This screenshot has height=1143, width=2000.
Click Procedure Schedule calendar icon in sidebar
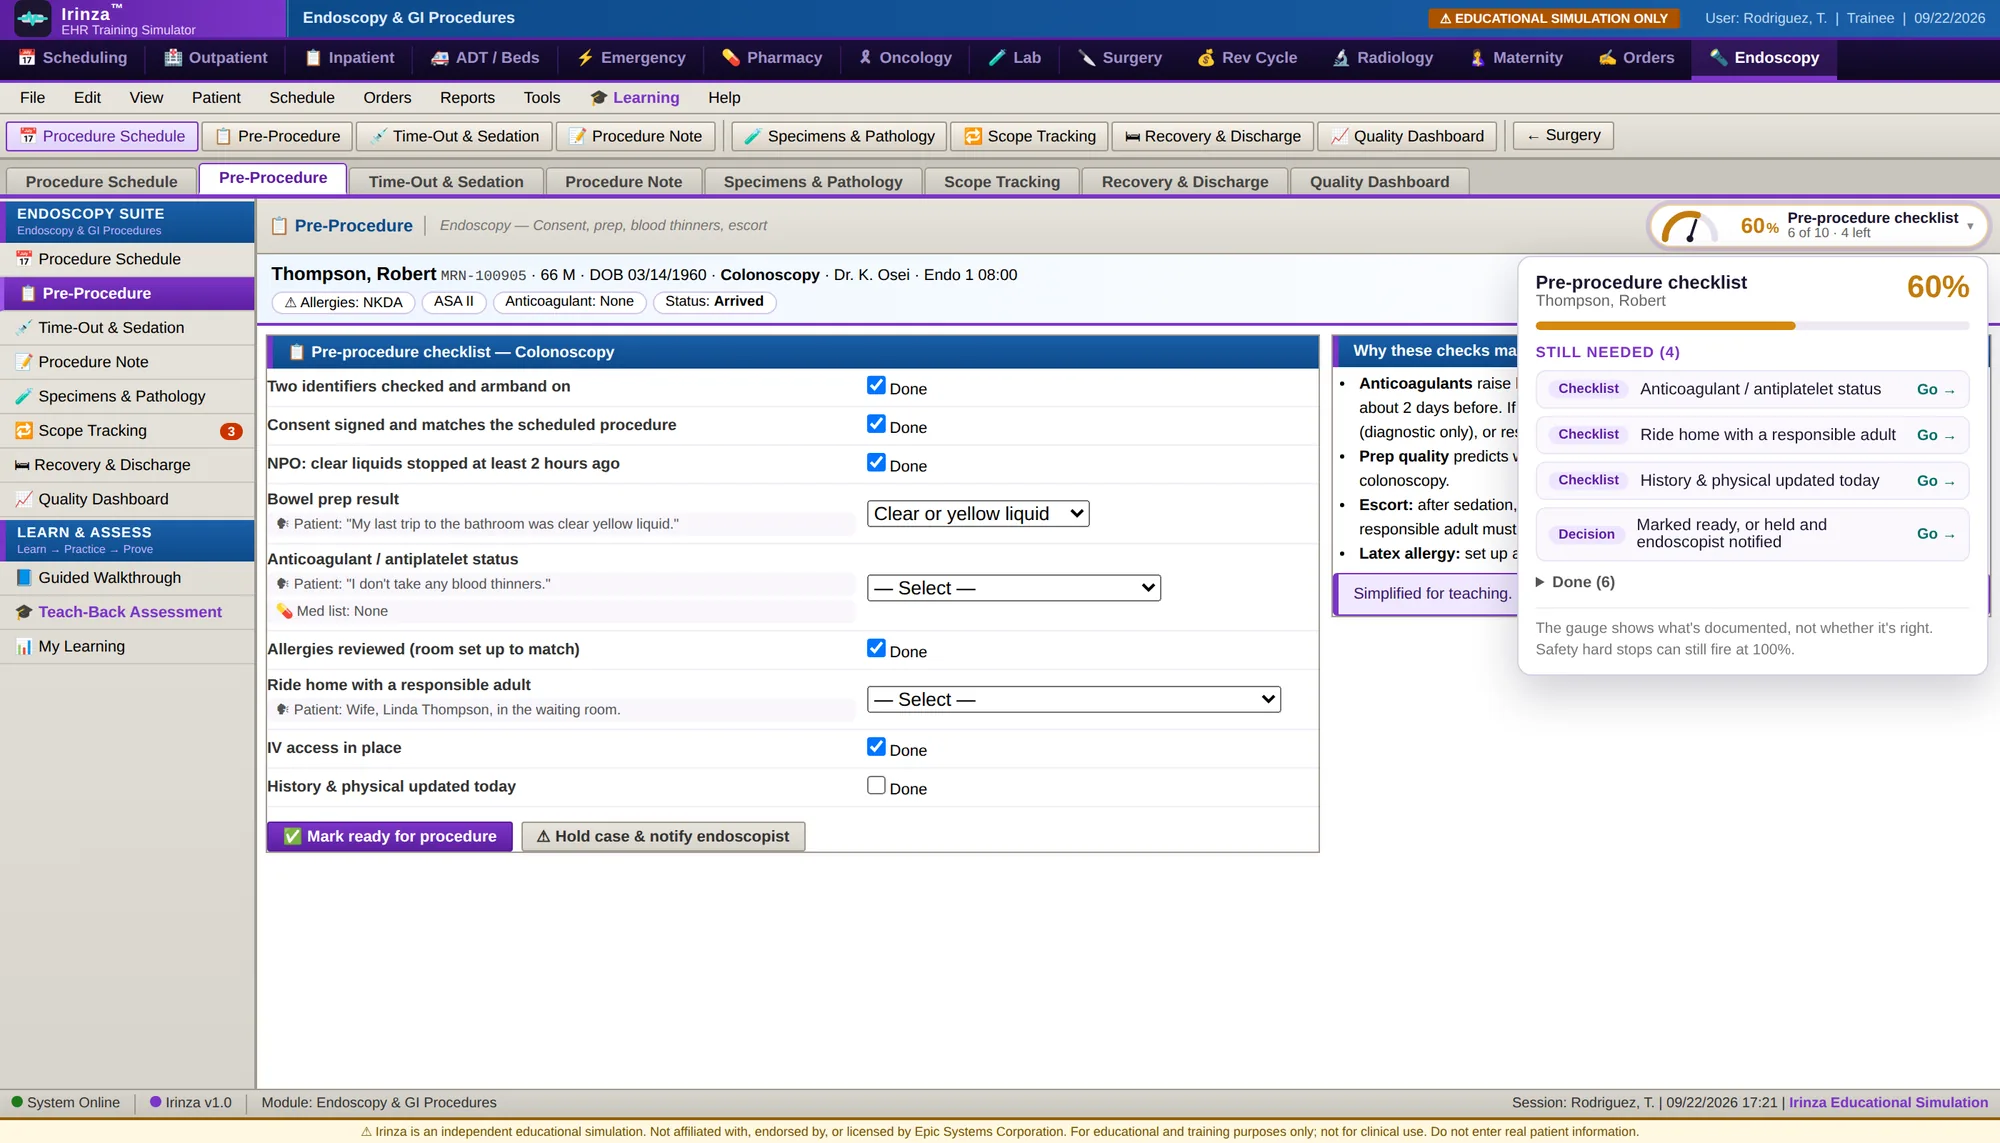coord(24,259)
